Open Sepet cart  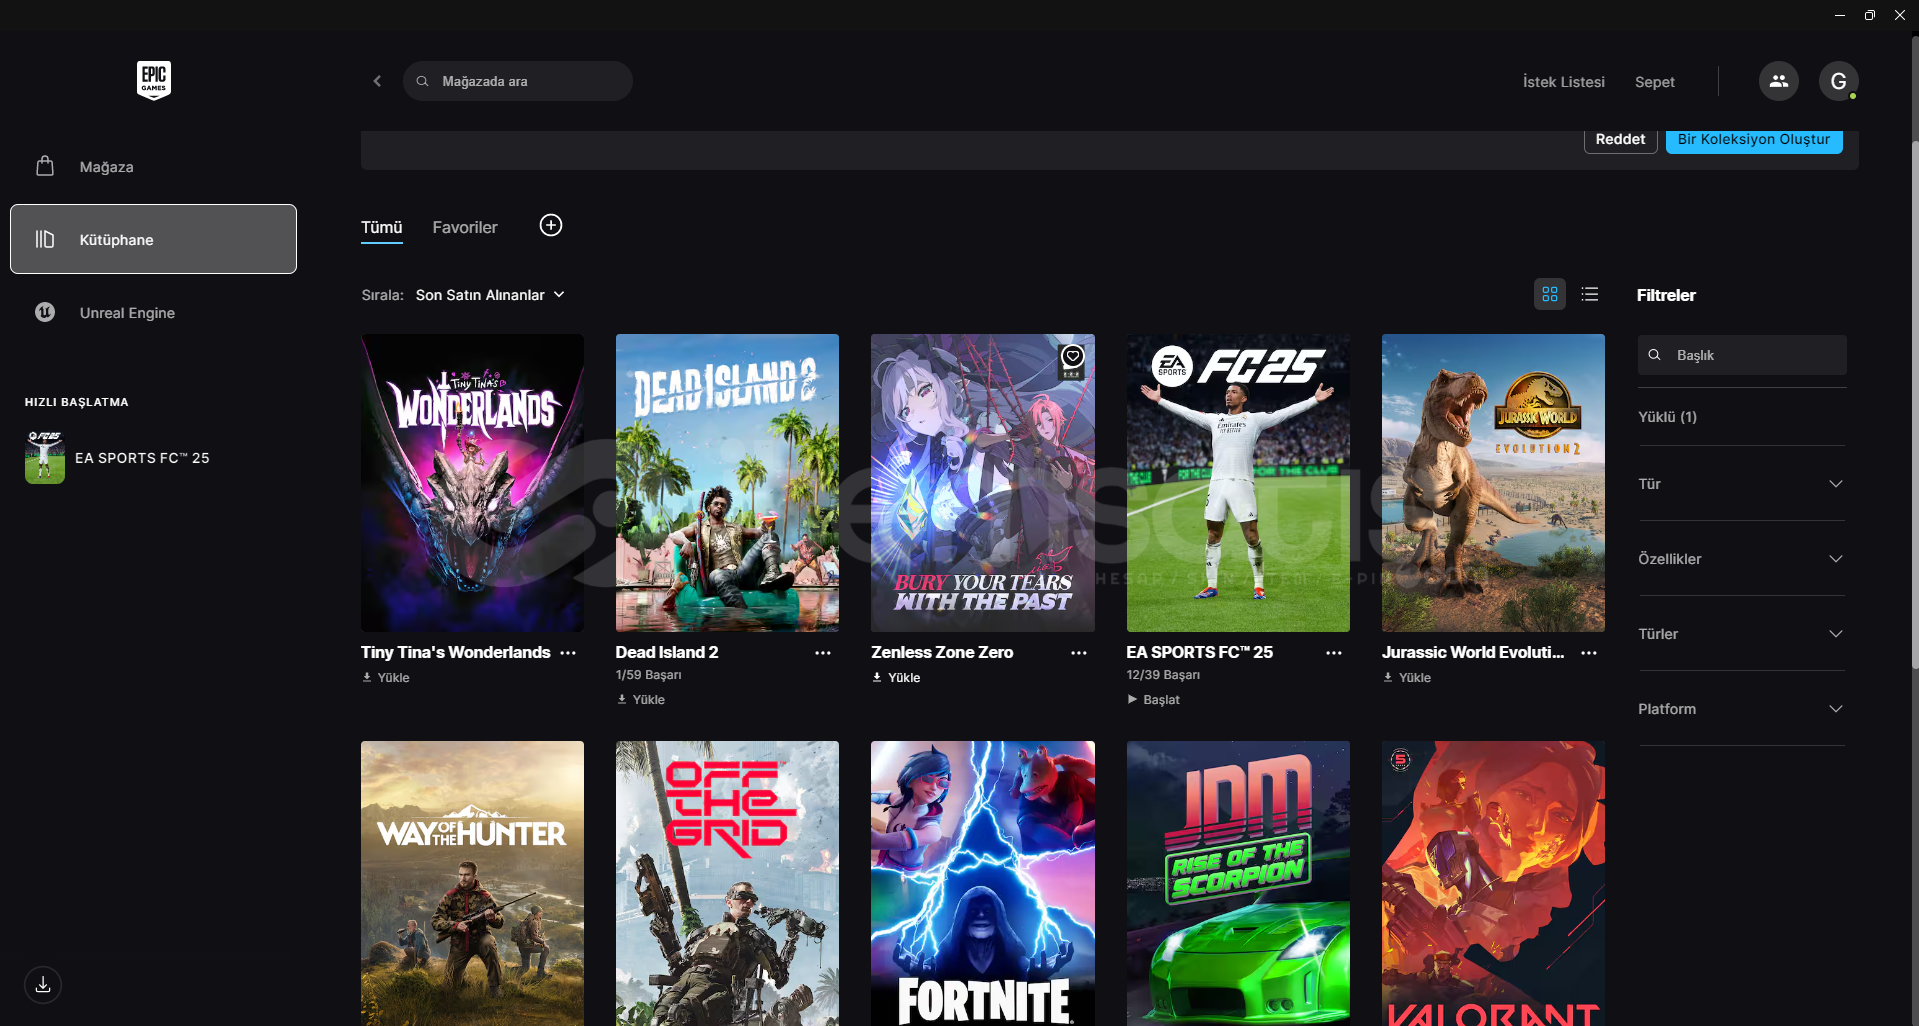1654,82
